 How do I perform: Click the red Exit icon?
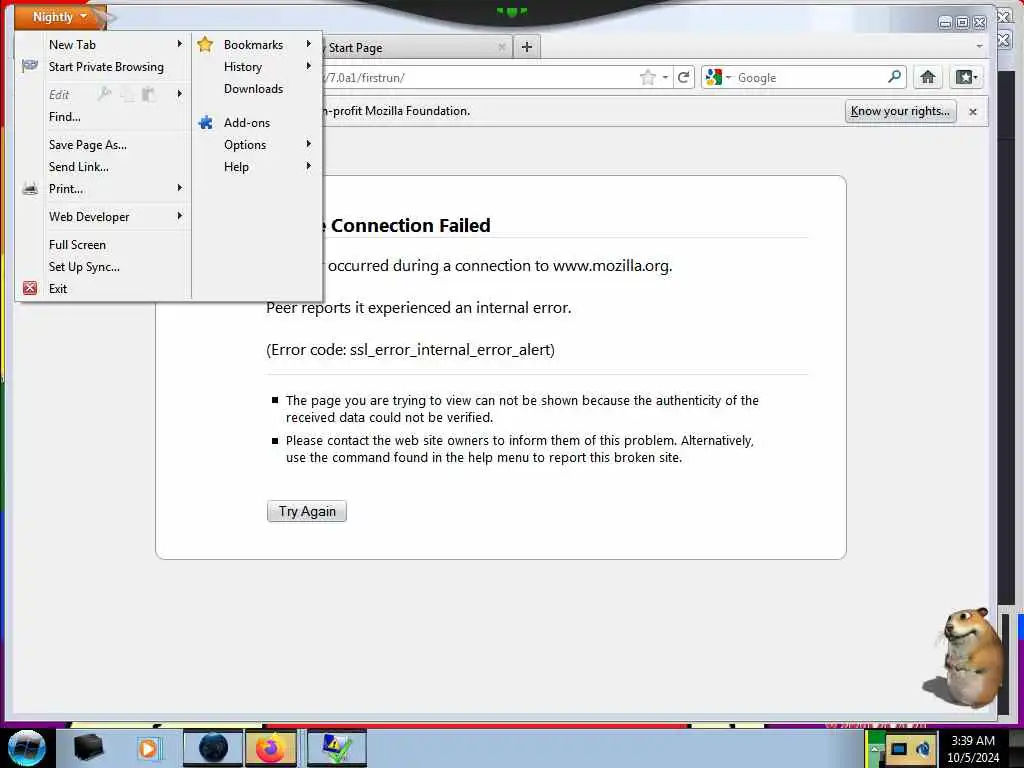pos(30,288)
